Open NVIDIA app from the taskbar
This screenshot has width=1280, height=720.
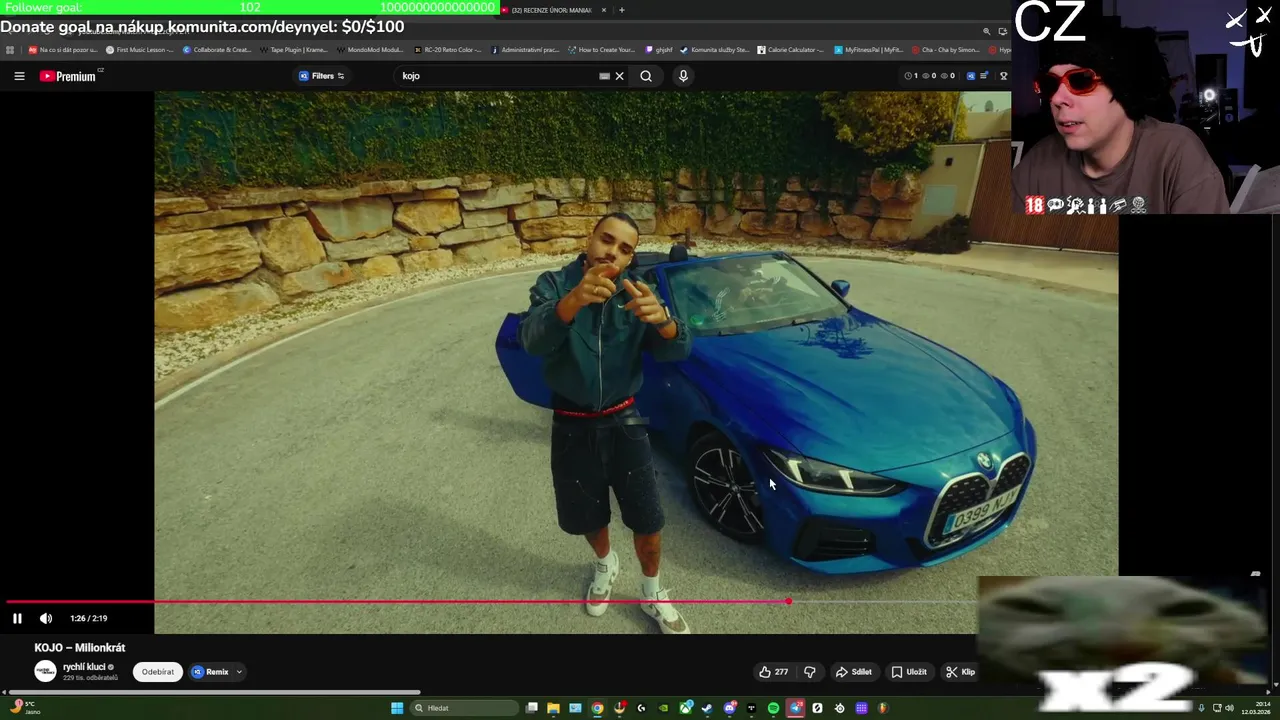(x=663, y=708)
